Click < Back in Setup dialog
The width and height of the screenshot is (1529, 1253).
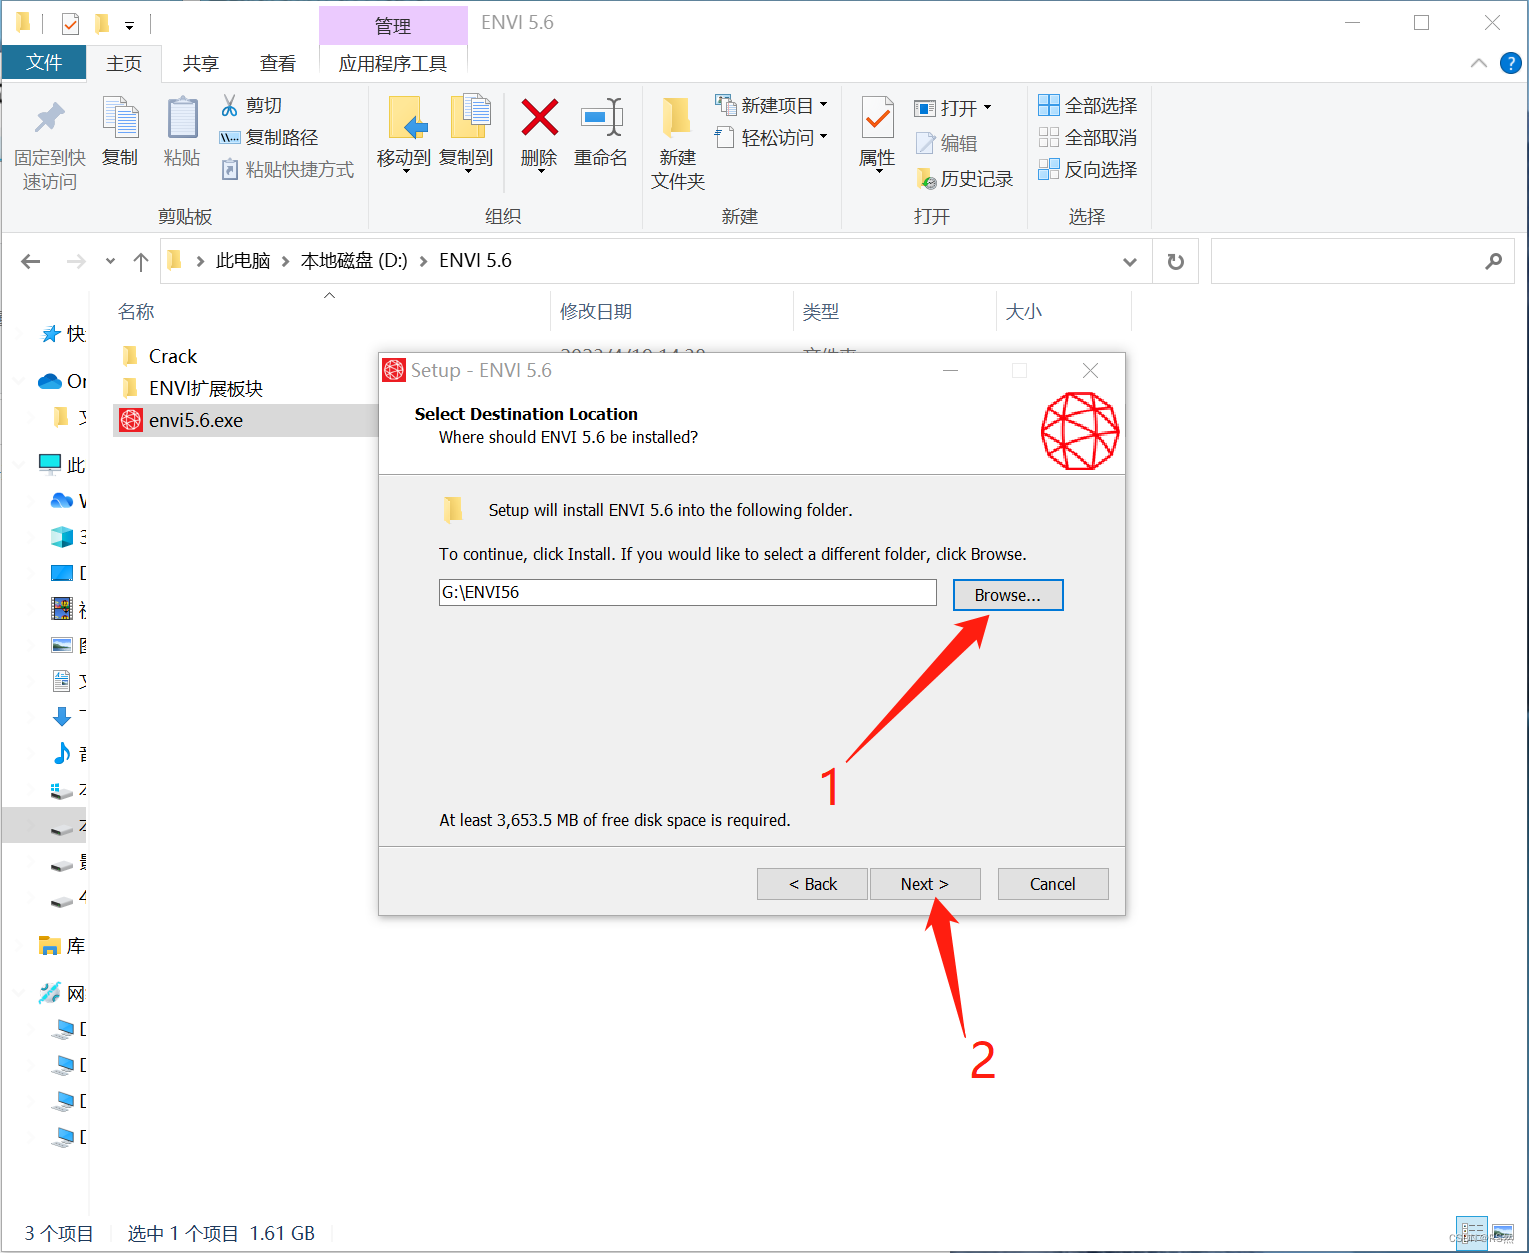[812, 884]
